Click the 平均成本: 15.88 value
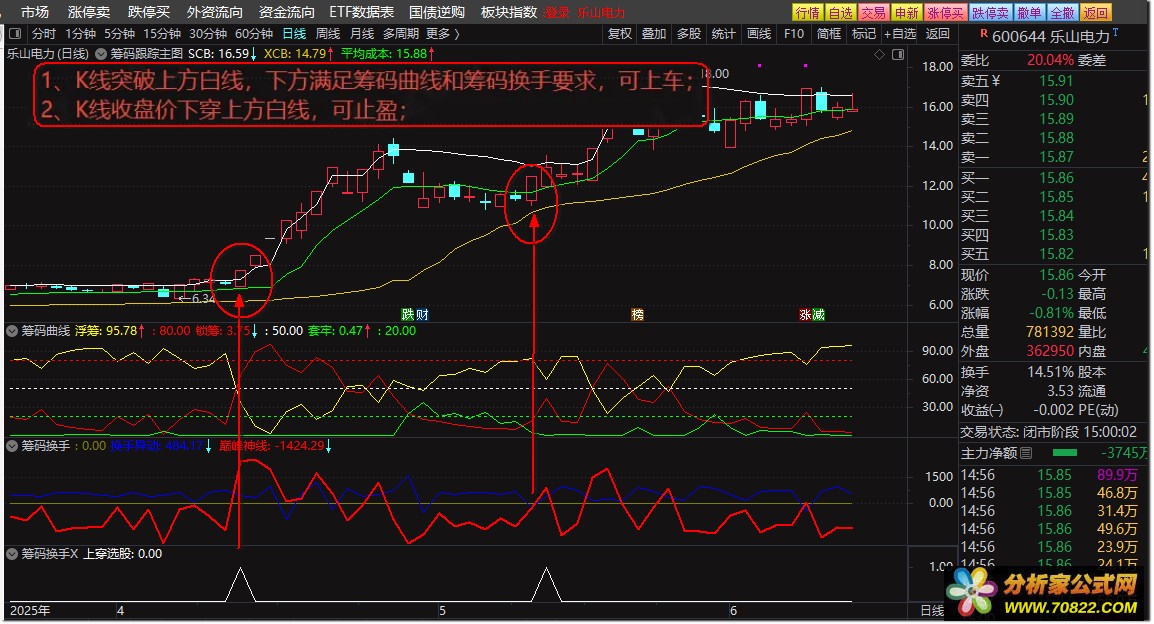1154x624 pixels. [x=387, y=54]
